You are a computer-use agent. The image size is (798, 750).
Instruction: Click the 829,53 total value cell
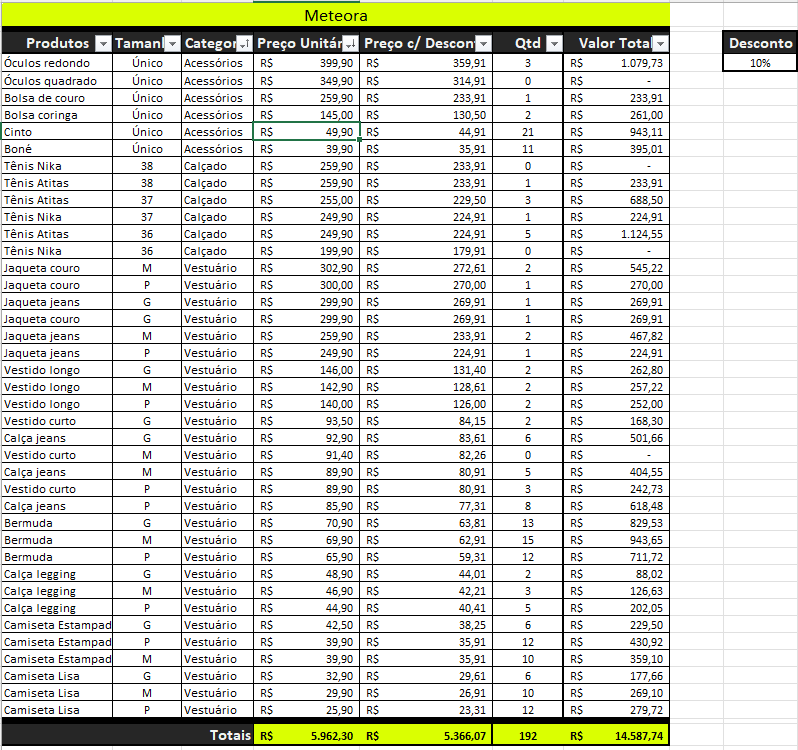tap(616, 523)
